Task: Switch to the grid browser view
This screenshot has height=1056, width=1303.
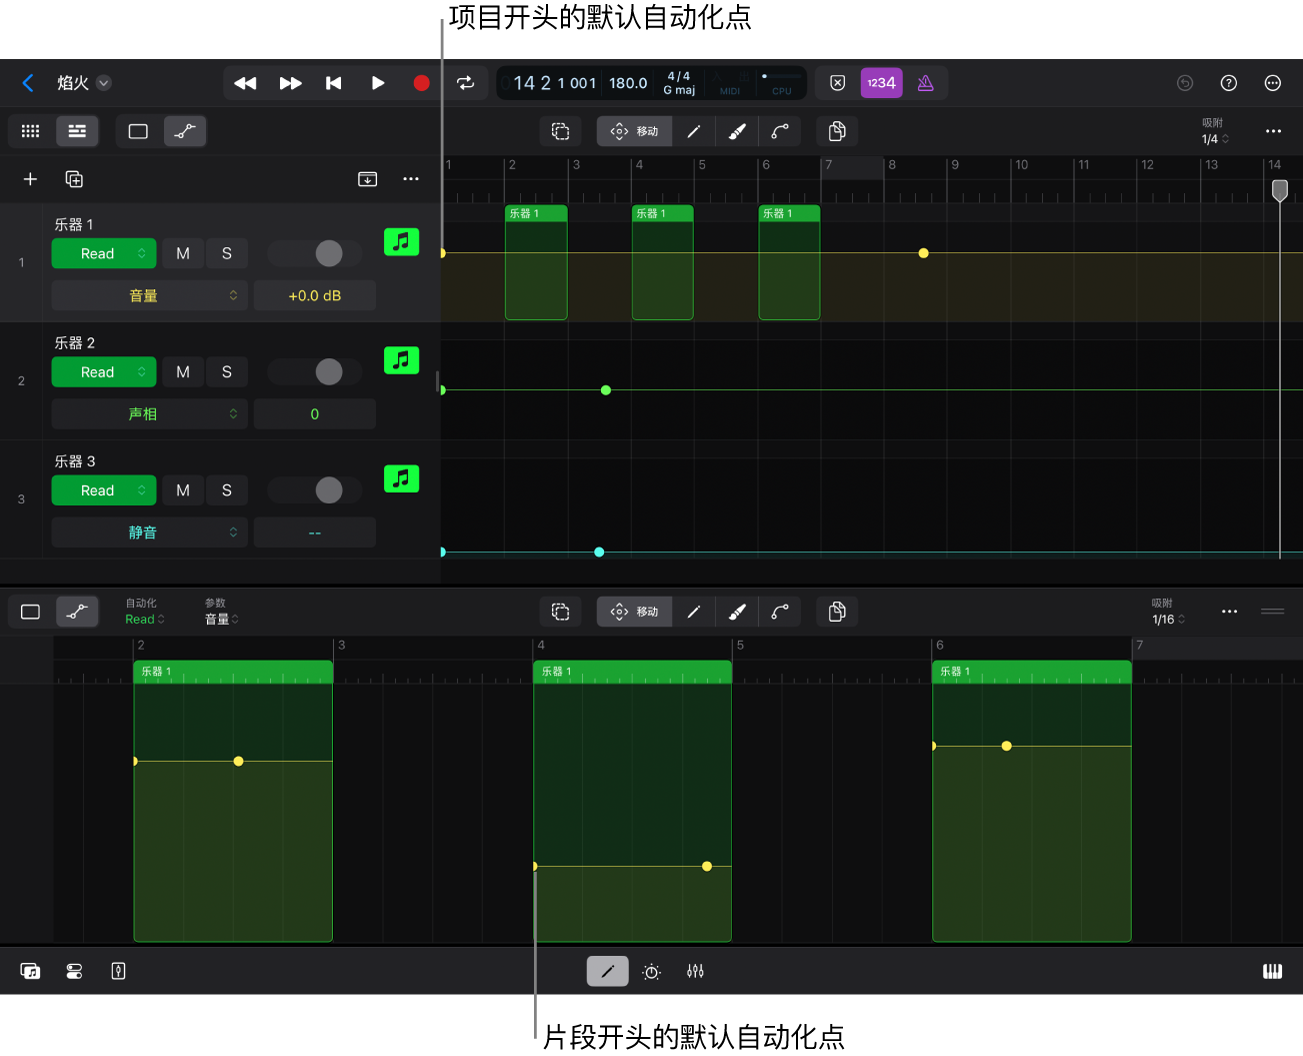Action: (30, 131)
